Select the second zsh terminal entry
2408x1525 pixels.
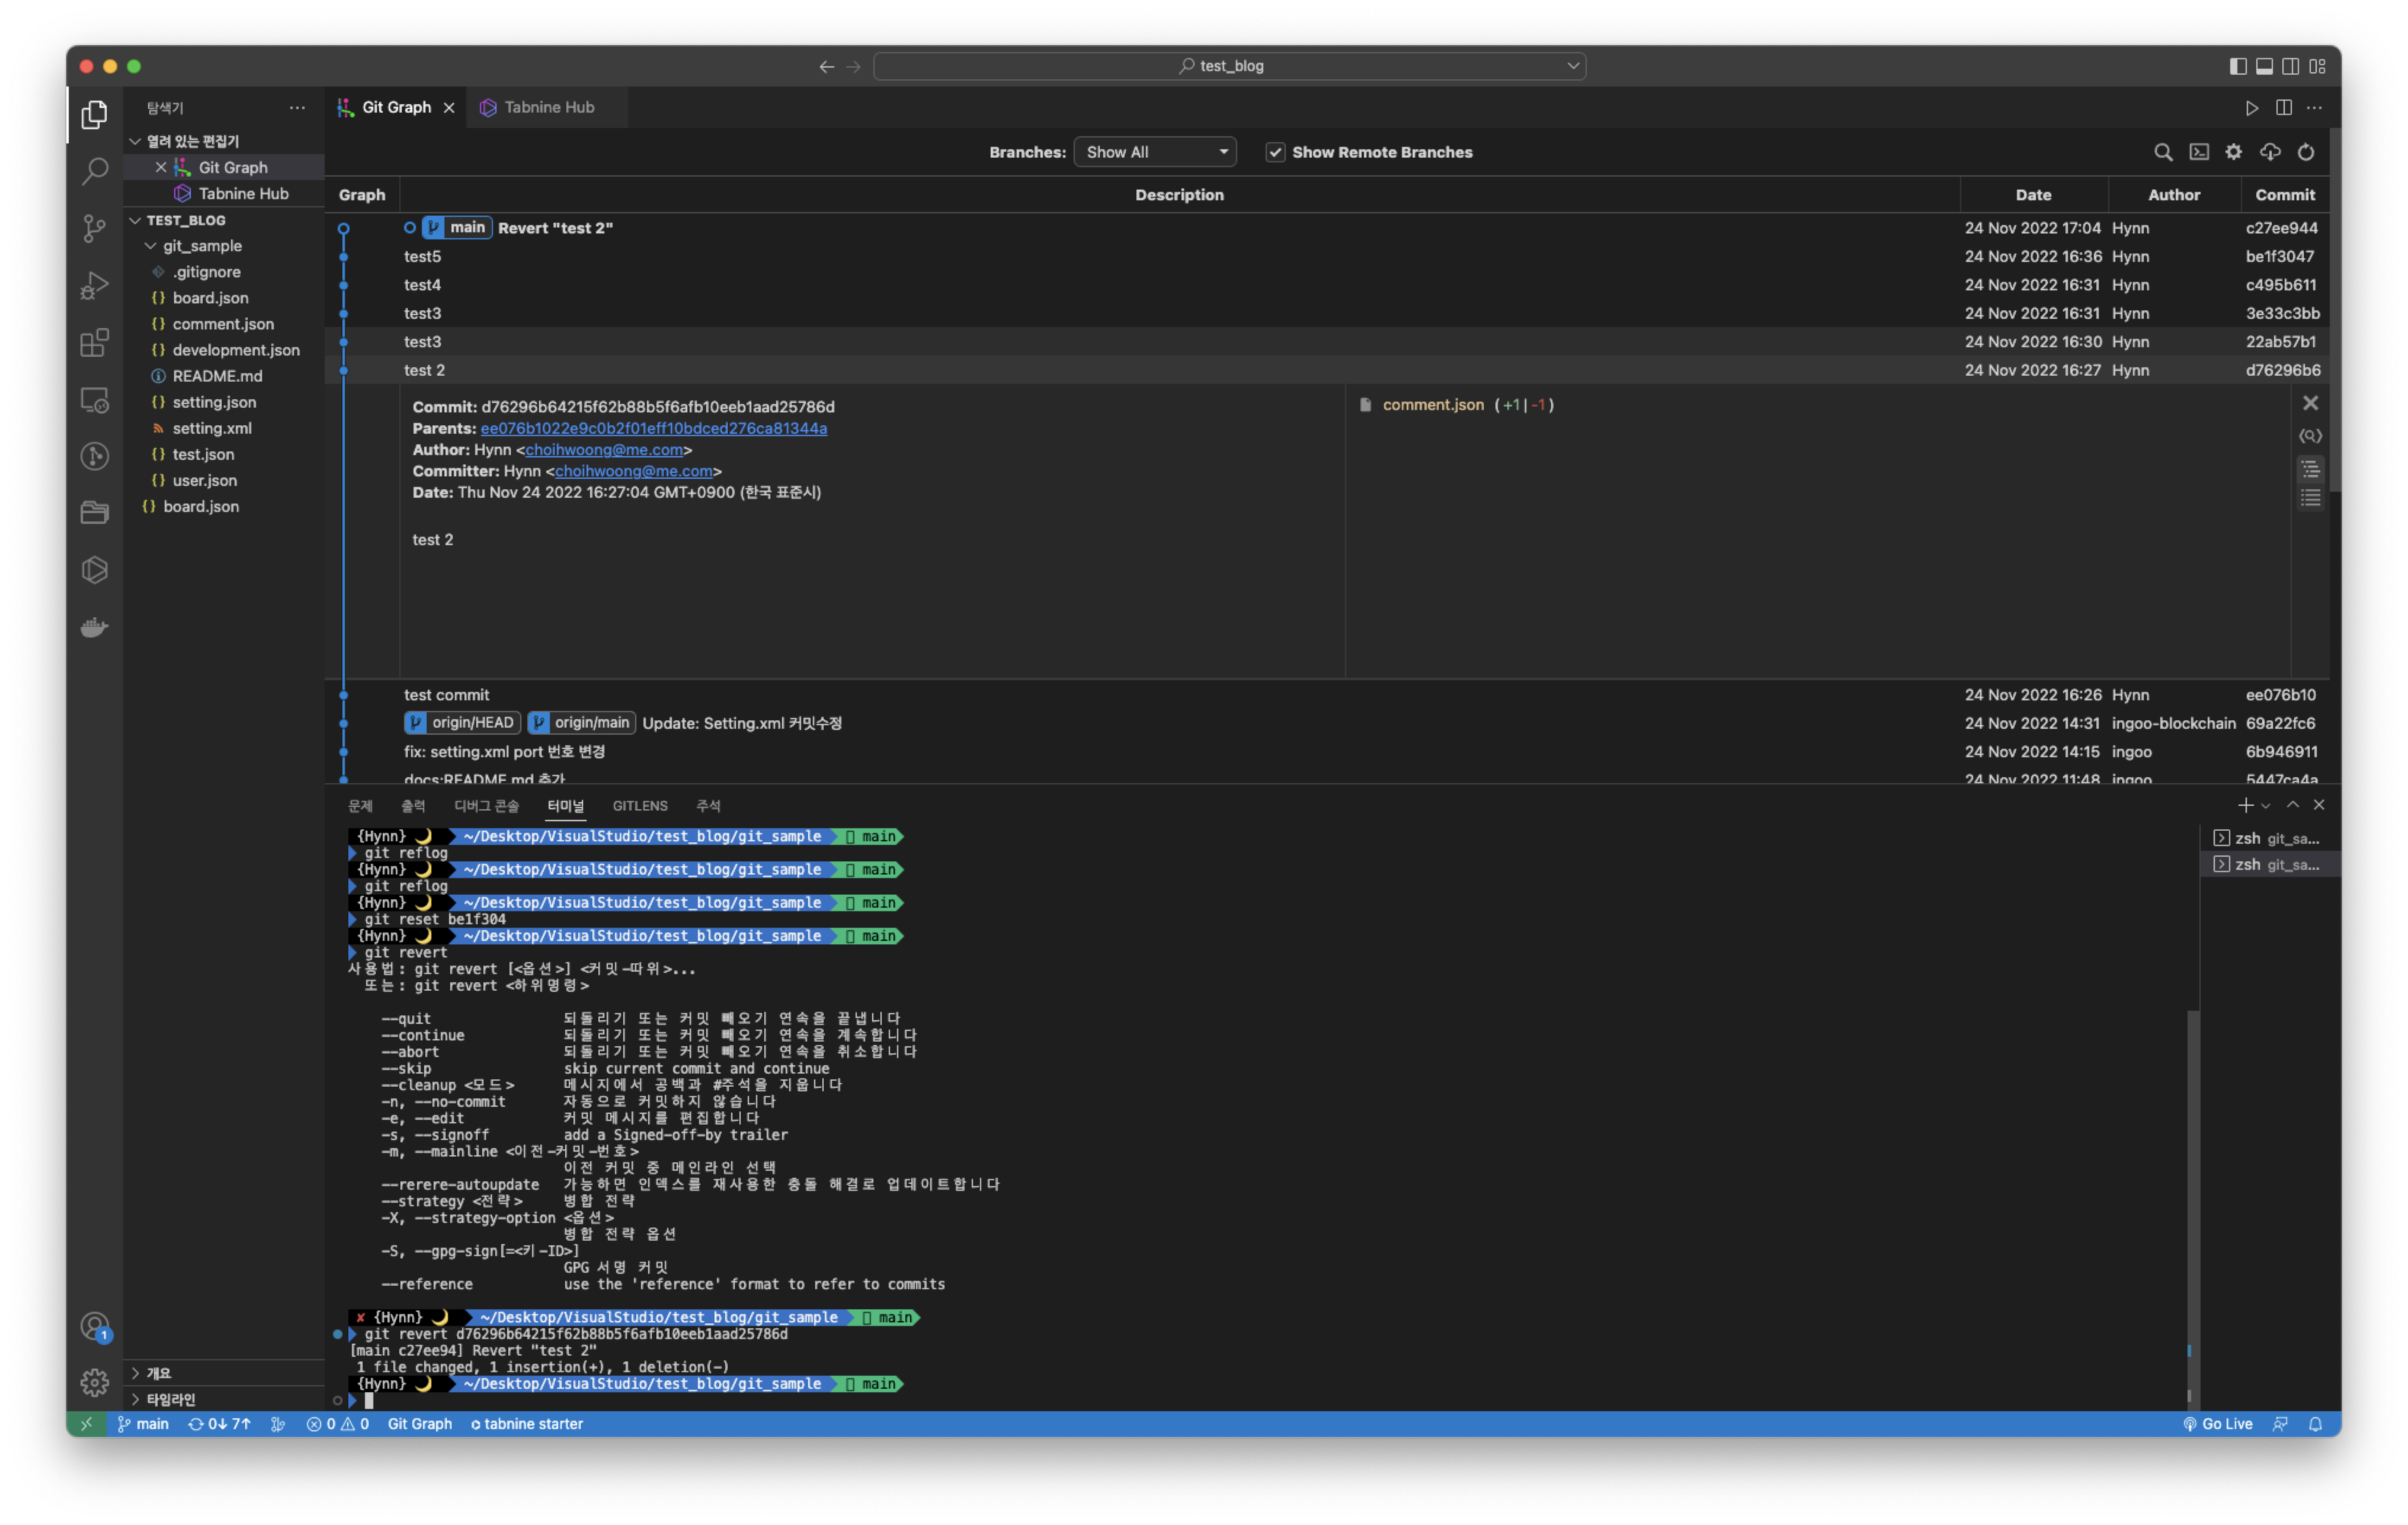pyautogui.click(x=2270, y=864)
